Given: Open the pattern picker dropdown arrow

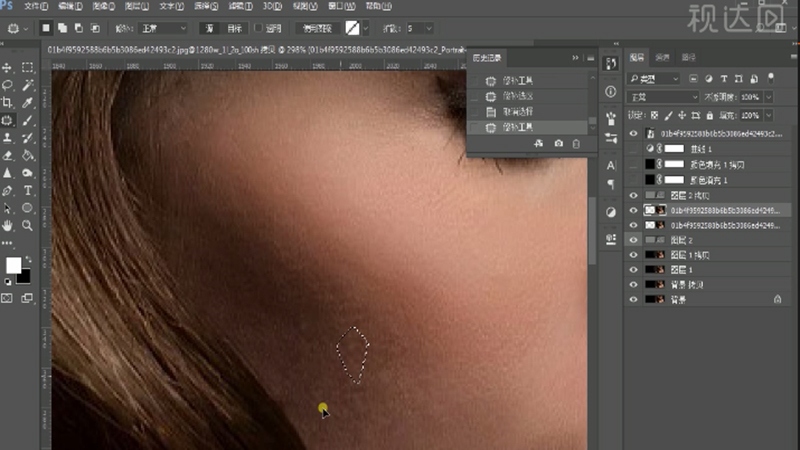Looking at the screenshot, I should 365,29.
